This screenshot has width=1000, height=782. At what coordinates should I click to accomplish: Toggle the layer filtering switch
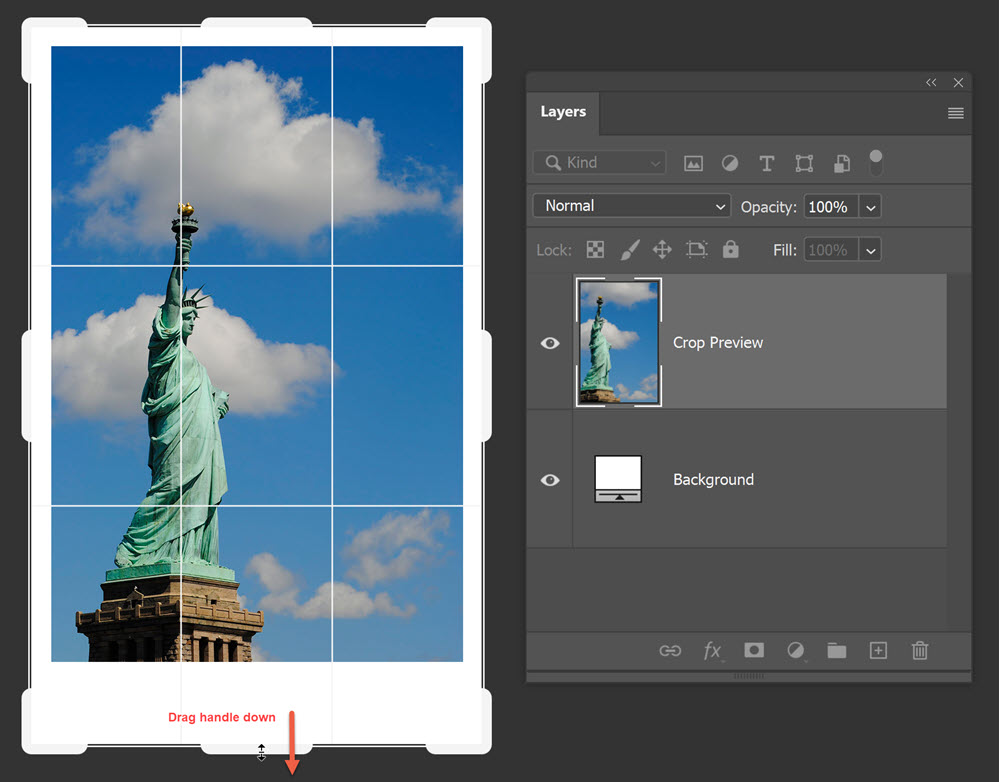(876, 163)
